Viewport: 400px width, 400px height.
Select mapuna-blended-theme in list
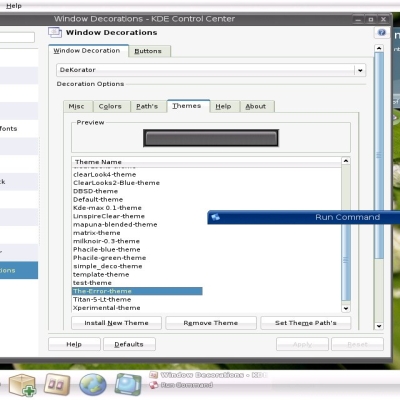pyautogui.click(x=115, y=224)
